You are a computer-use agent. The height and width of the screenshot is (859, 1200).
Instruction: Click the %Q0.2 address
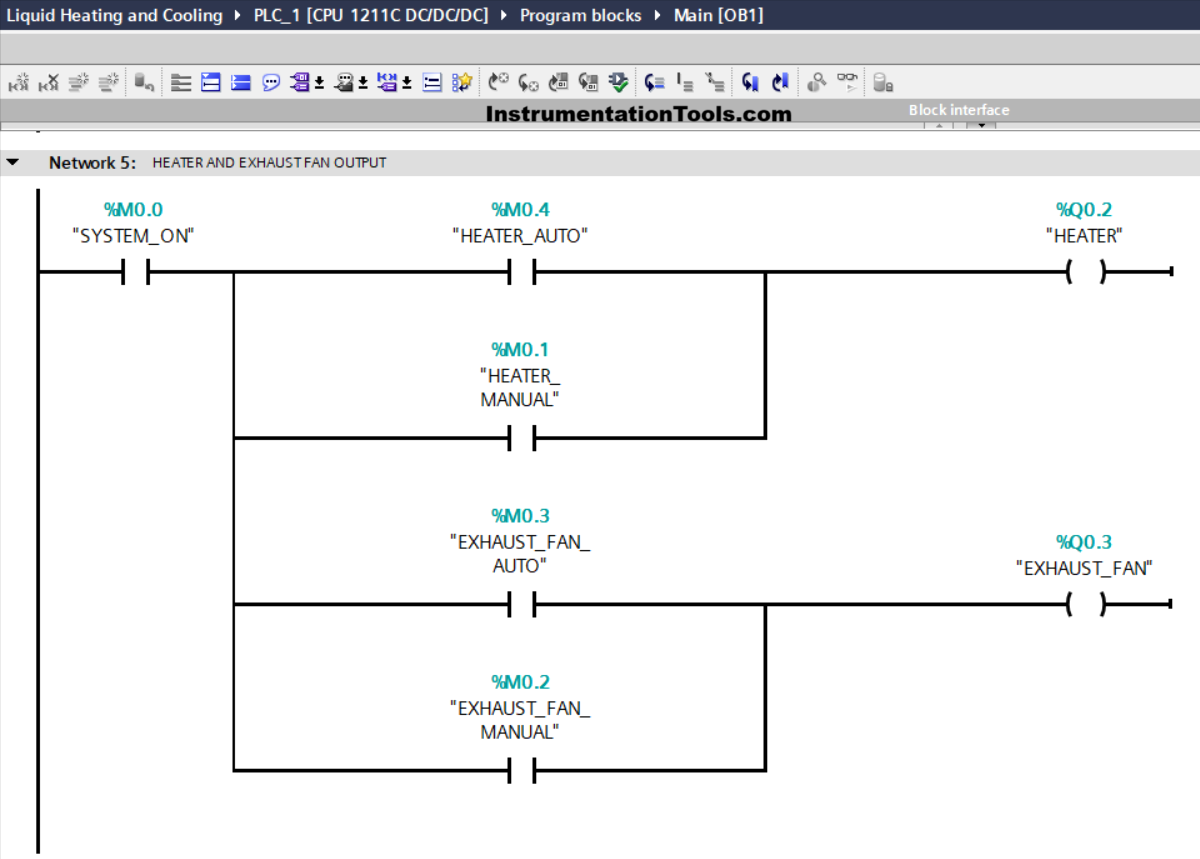(x=1084, y=210)
